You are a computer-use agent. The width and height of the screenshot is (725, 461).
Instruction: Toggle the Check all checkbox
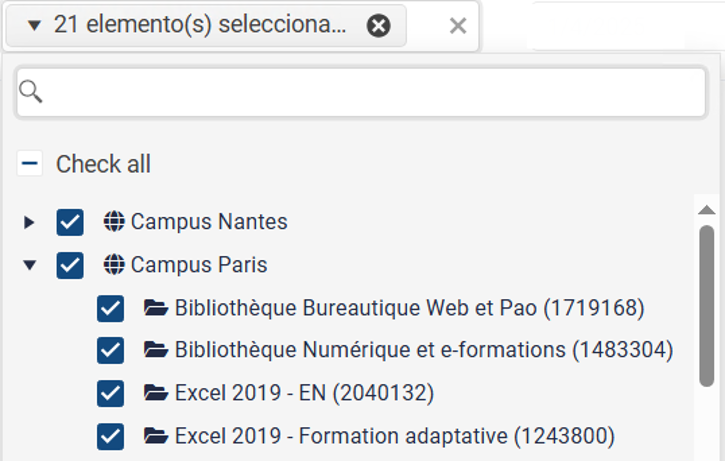coord(30,163)
